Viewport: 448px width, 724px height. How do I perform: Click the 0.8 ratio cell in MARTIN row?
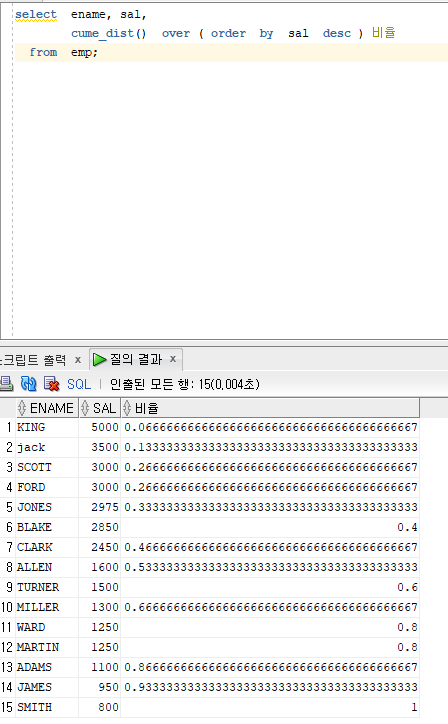271,647
